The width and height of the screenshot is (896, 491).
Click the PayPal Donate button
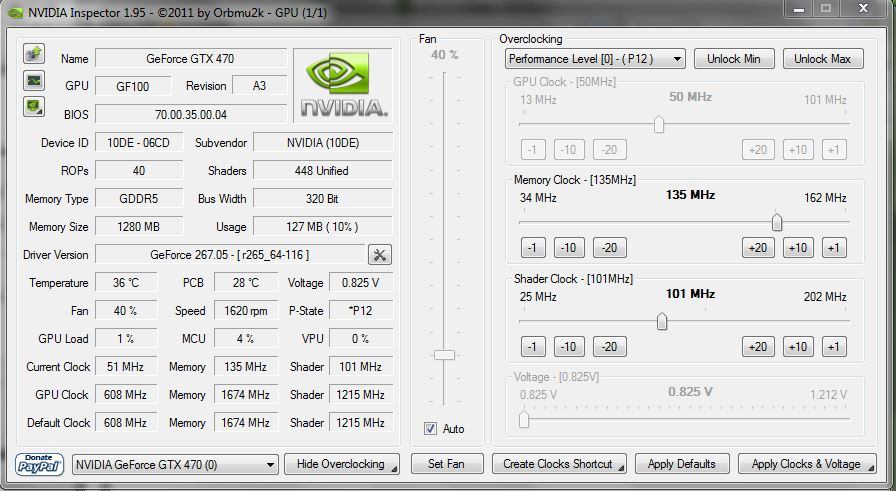coord(39,464)
